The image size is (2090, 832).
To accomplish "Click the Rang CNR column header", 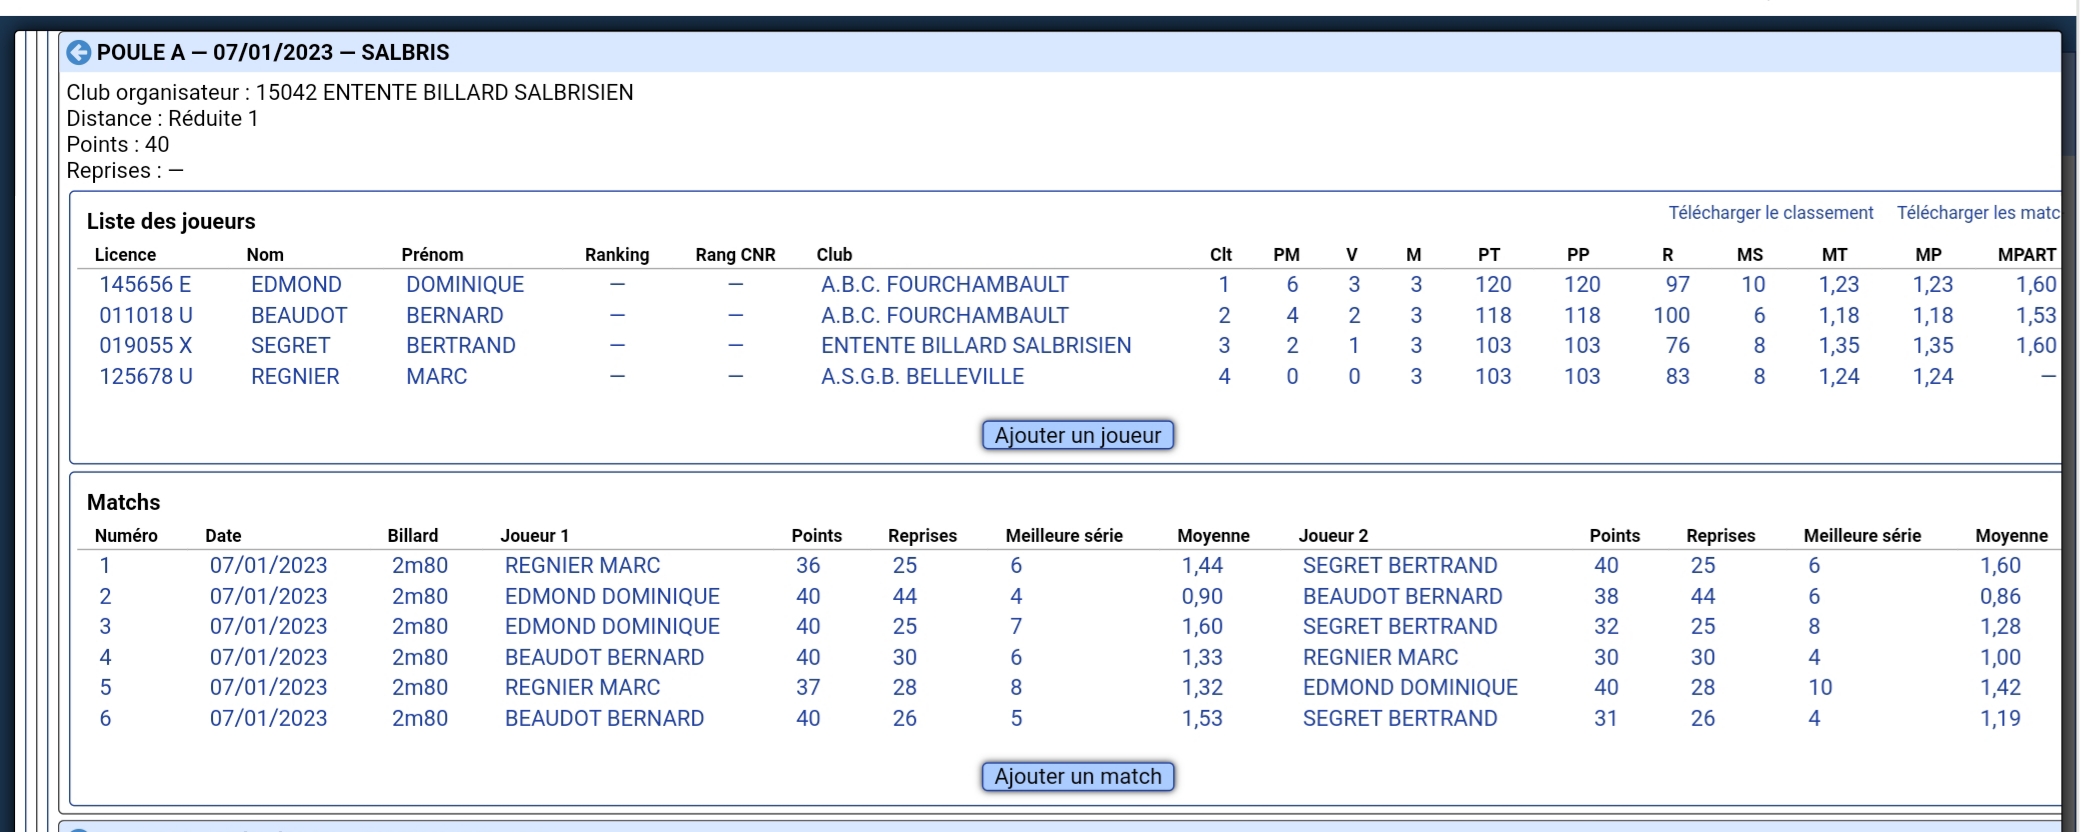I will click(735, 255).
